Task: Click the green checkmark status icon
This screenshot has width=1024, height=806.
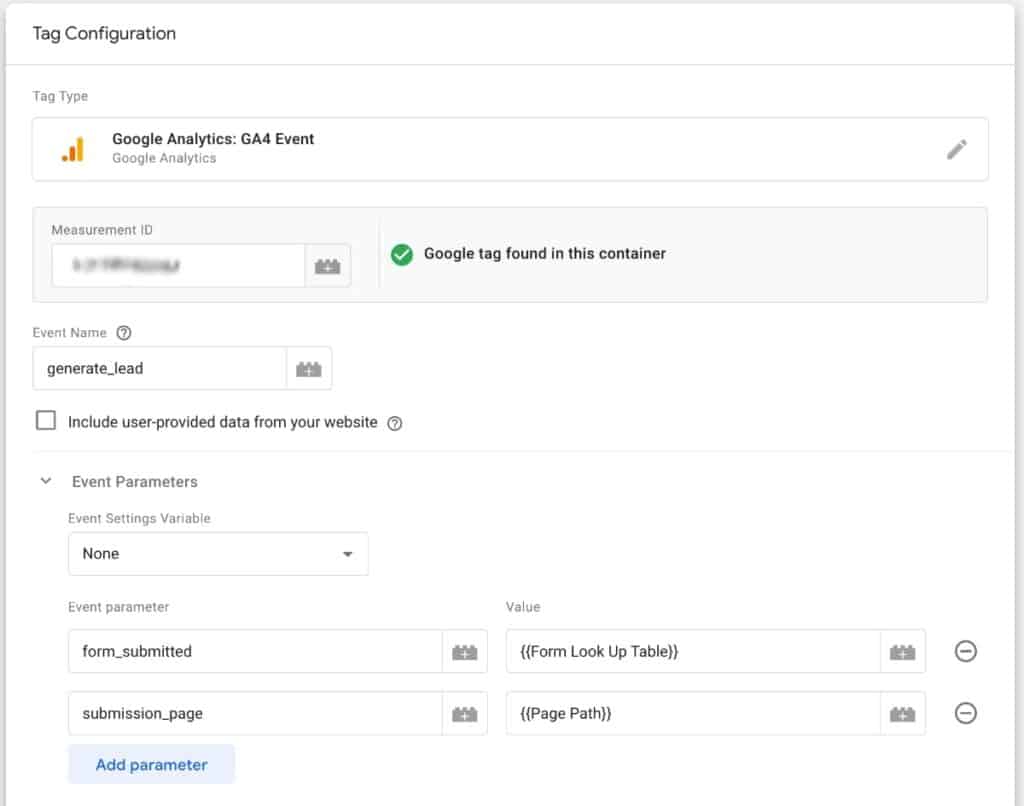Action: pyautogui.click(x=402, y=255)
